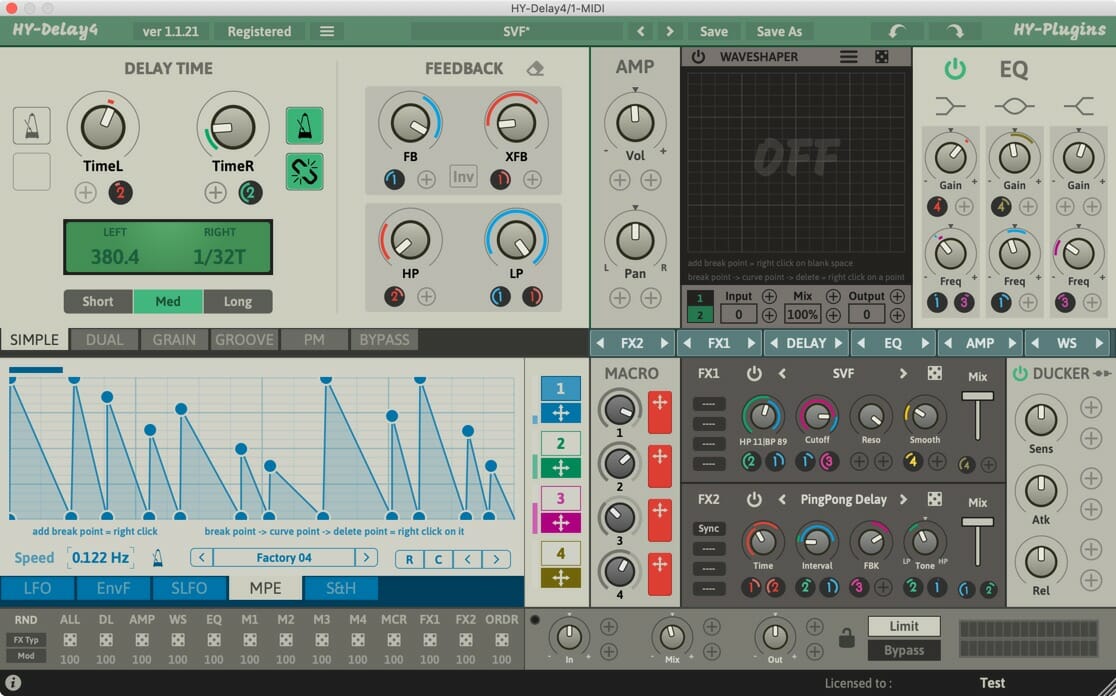Image resolution: width=1116 pixels, height=696 pixels.
Task: Select previous FX1 type arrow left of SVF
Action: pyautogui.click(x=782, y=373)
